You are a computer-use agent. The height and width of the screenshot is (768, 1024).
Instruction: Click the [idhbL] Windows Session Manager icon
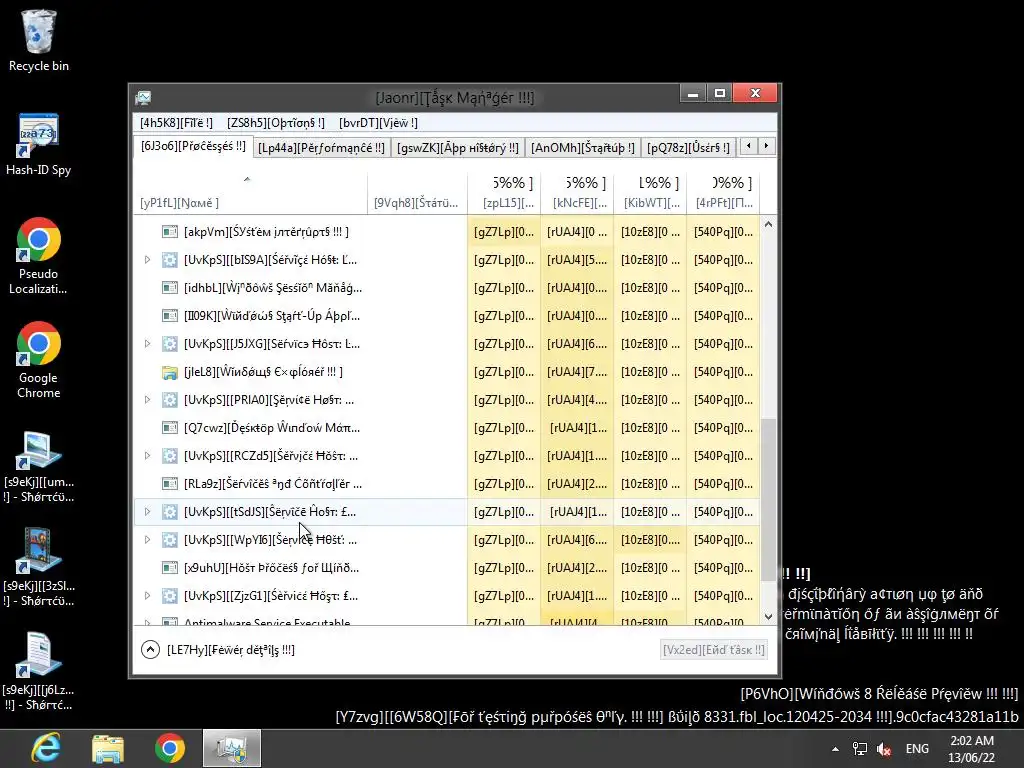point(170,288)
